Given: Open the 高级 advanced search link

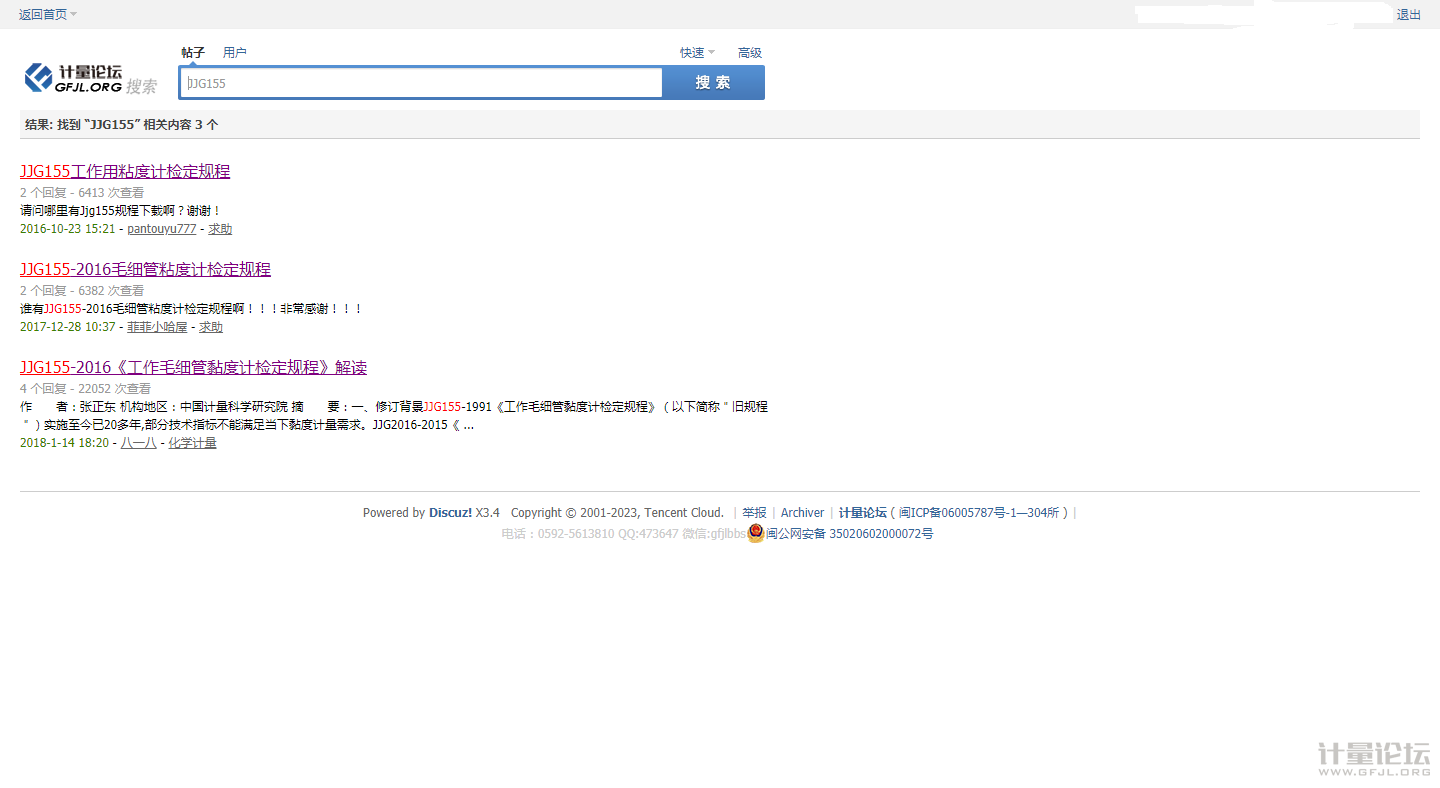Looking at the screenshot, I should click(749, 53).
